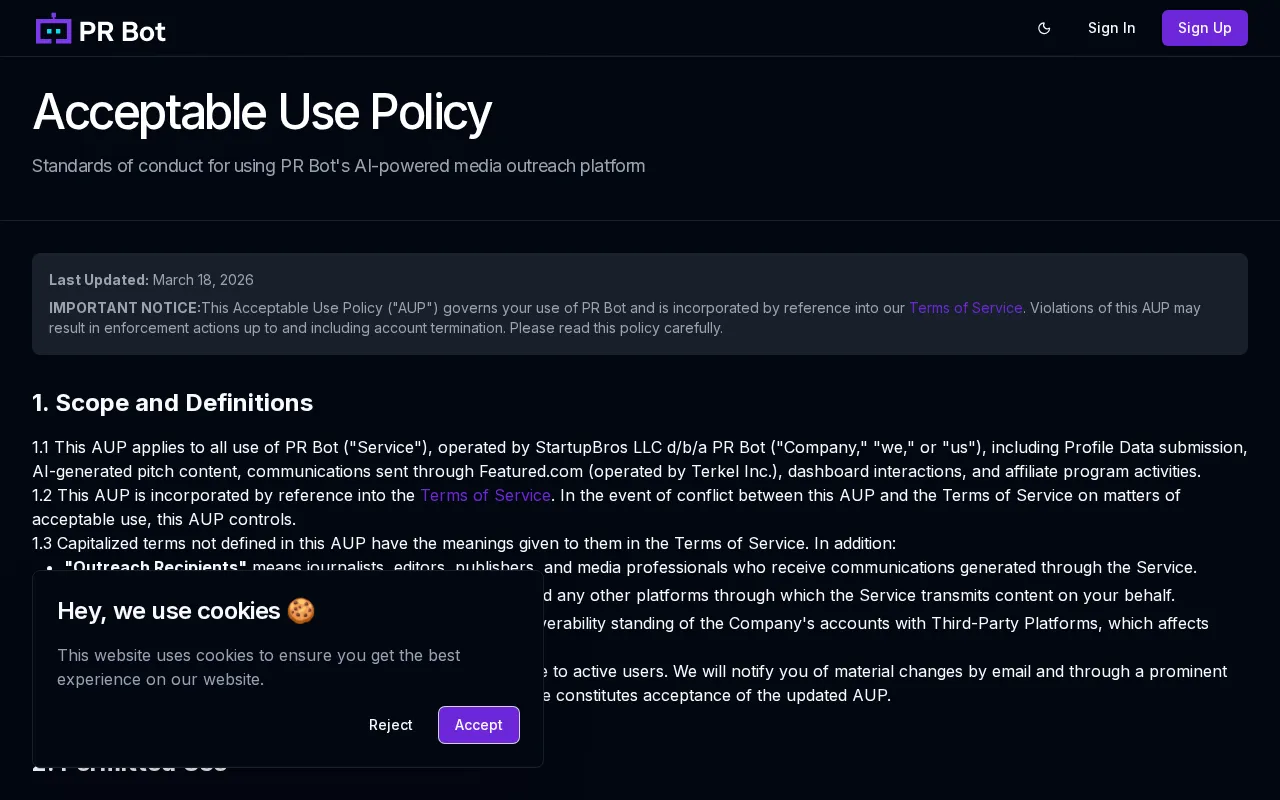1280x800 pixels.
Task: Click the 'IMPORTANT NOTICE:' label
Action: (x=125, y=308)
